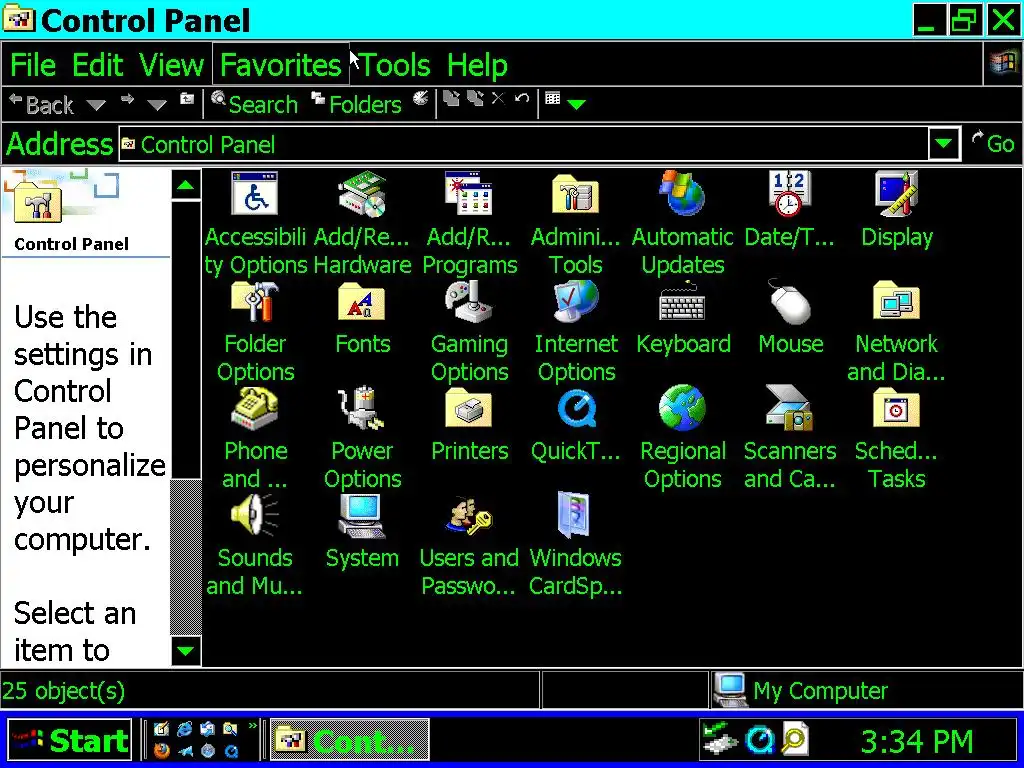Click the magnifier tray icon
Image resolution: width=1024 pixels, height=768 pixels.
coord(794,740)
